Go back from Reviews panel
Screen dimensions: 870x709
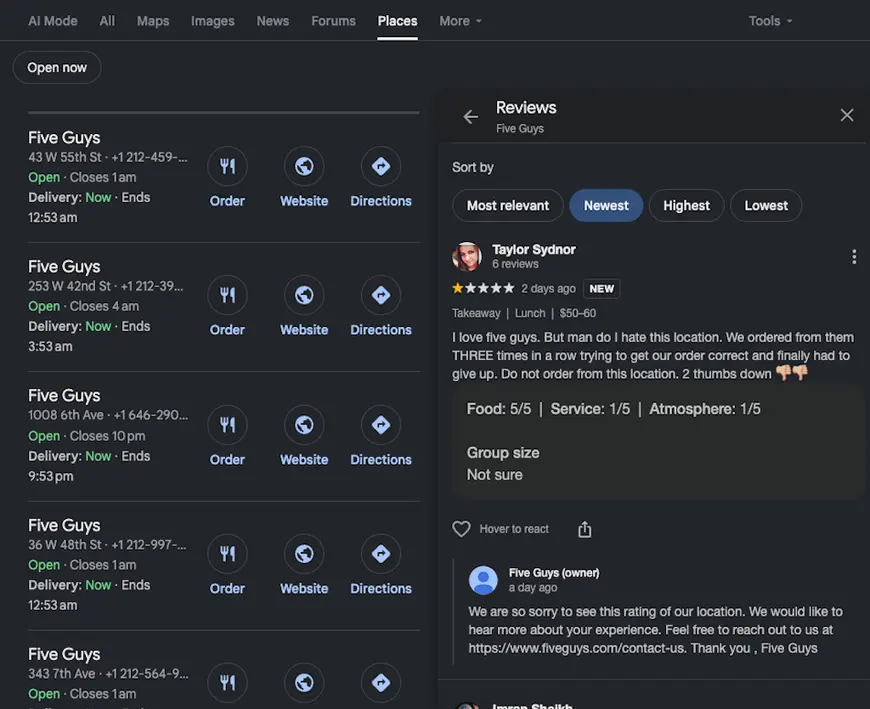pyautogui.click(x=471, y=117)
